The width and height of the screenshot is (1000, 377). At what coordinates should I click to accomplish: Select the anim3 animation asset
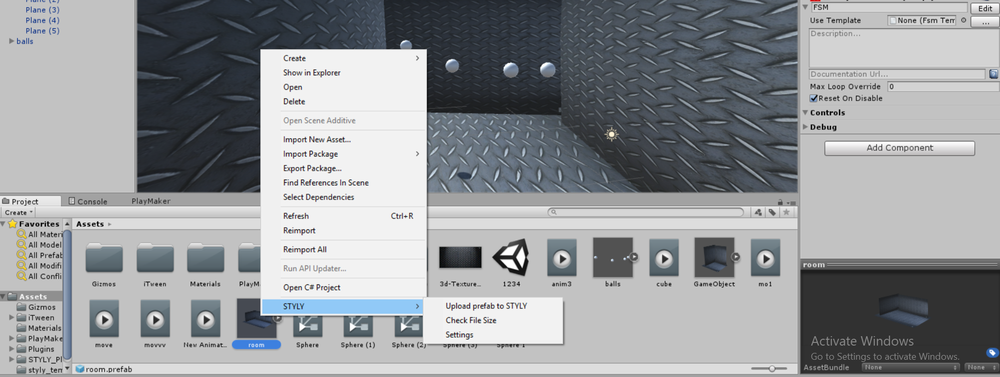561,263
